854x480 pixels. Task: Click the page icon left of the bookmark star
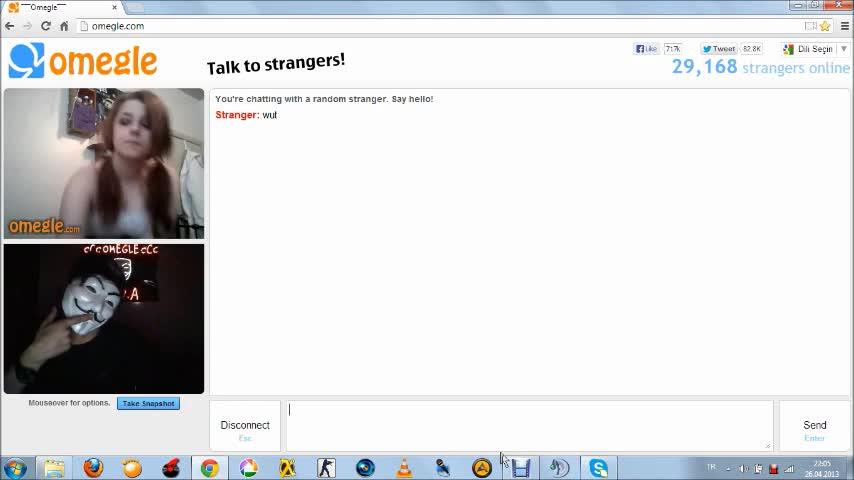pyautogui.click(x=810, y=26)
